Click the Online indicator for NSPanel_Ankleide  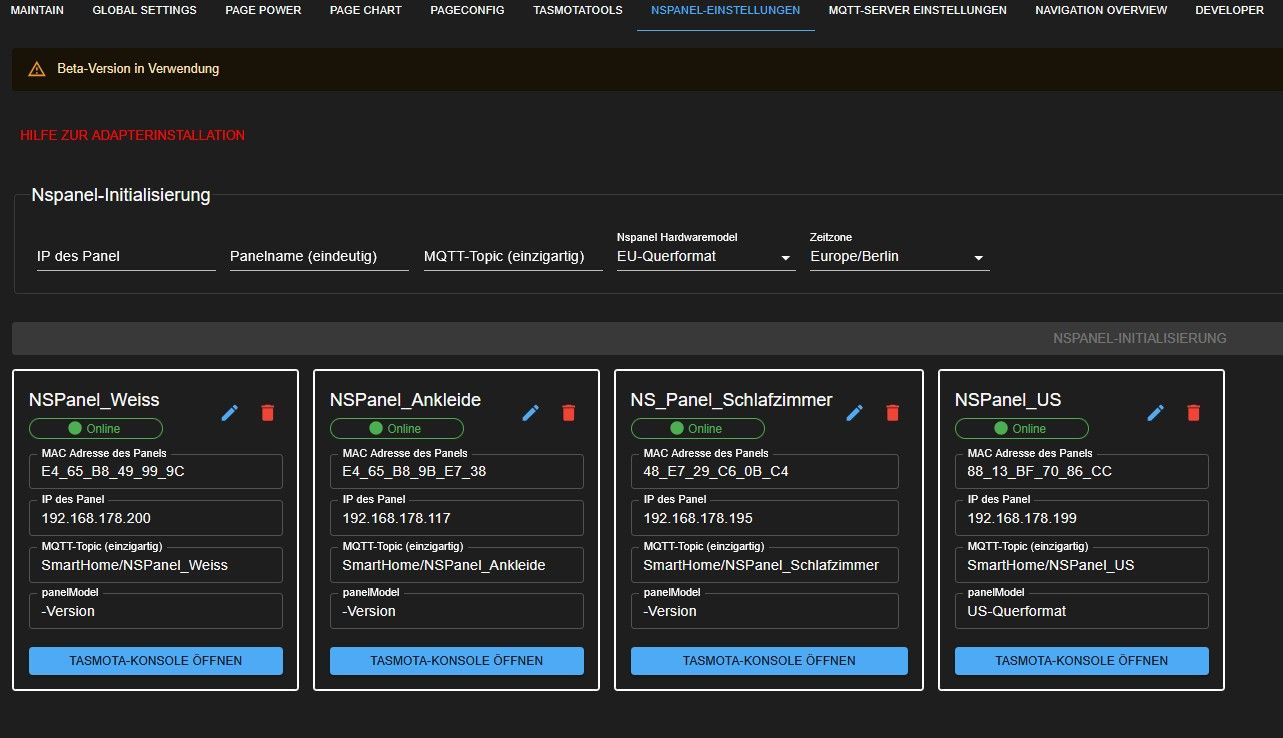click(396, 428)
